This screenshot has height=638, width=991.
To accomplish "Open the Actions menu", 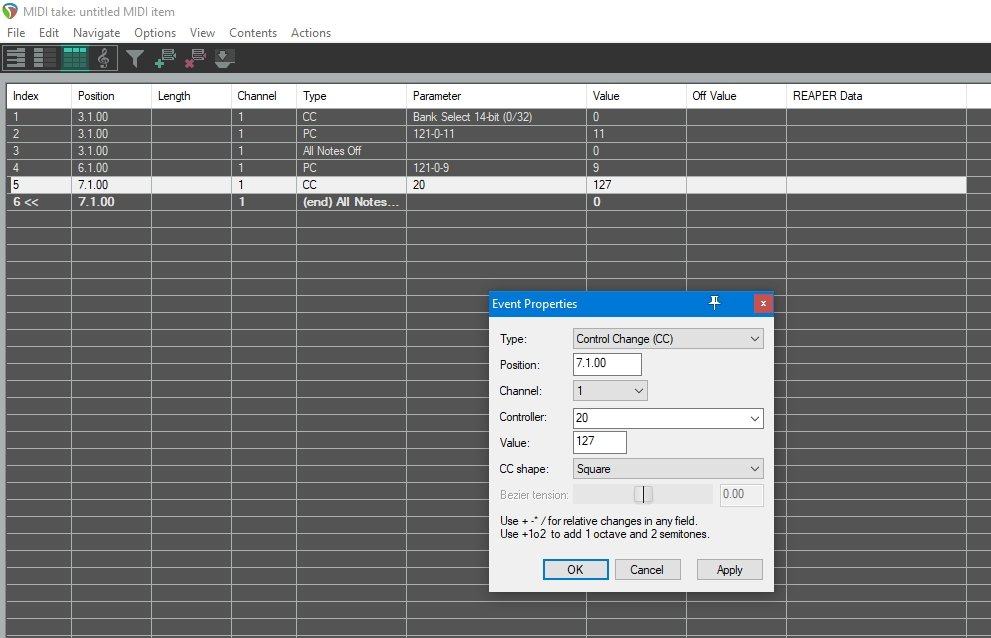I will [310, 33].
